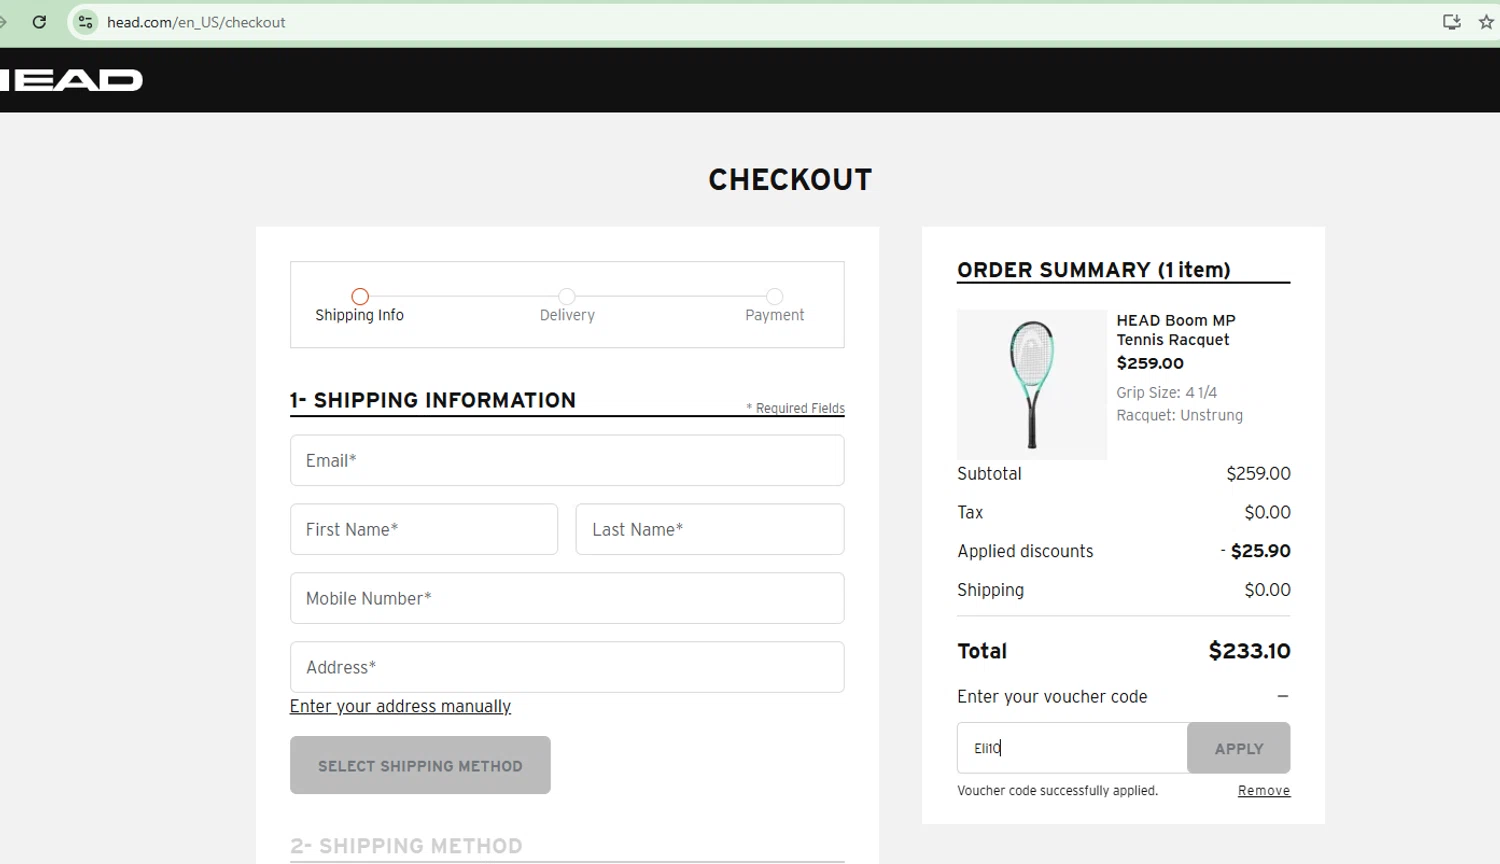Select the Shipping Info step circle
This screenshot has height=864, width=1500.
[x=360, y=297]
